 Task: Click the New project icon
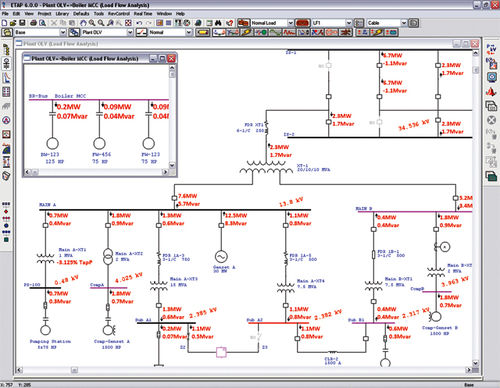pyautogui.click(x=4, y=23)
